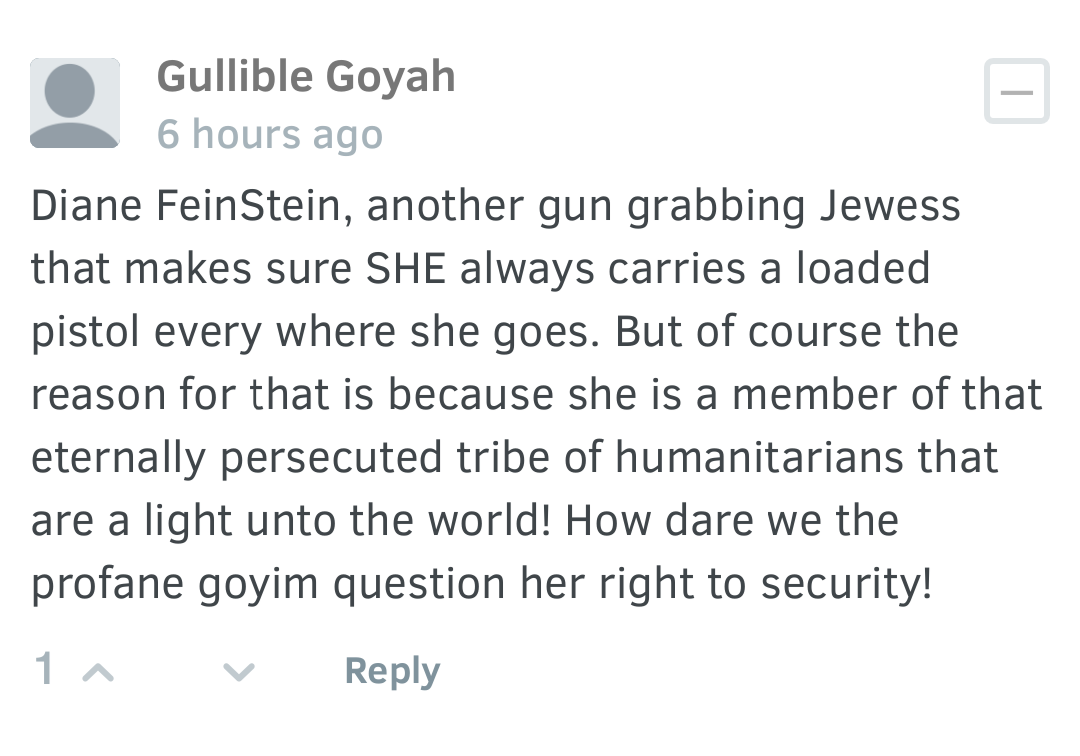Collapse the comment using the minus button
1080x756 pixels.
(x=1017, y=92)
